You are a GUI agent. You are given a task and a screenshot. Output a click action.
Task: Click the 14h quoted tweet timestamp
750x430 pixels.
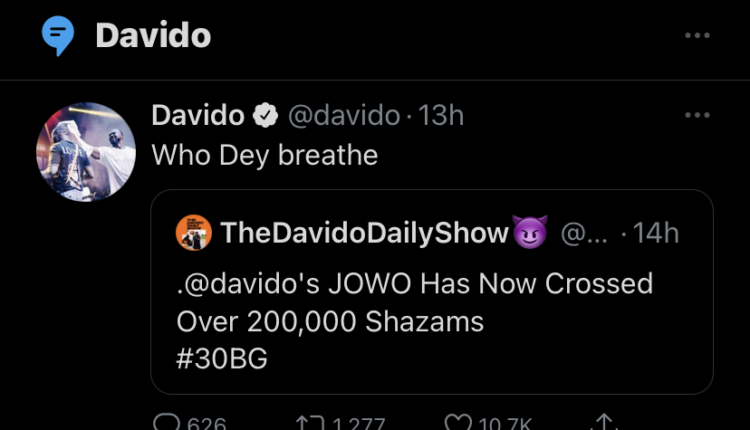pyautogui.click(x=656, y=234)
